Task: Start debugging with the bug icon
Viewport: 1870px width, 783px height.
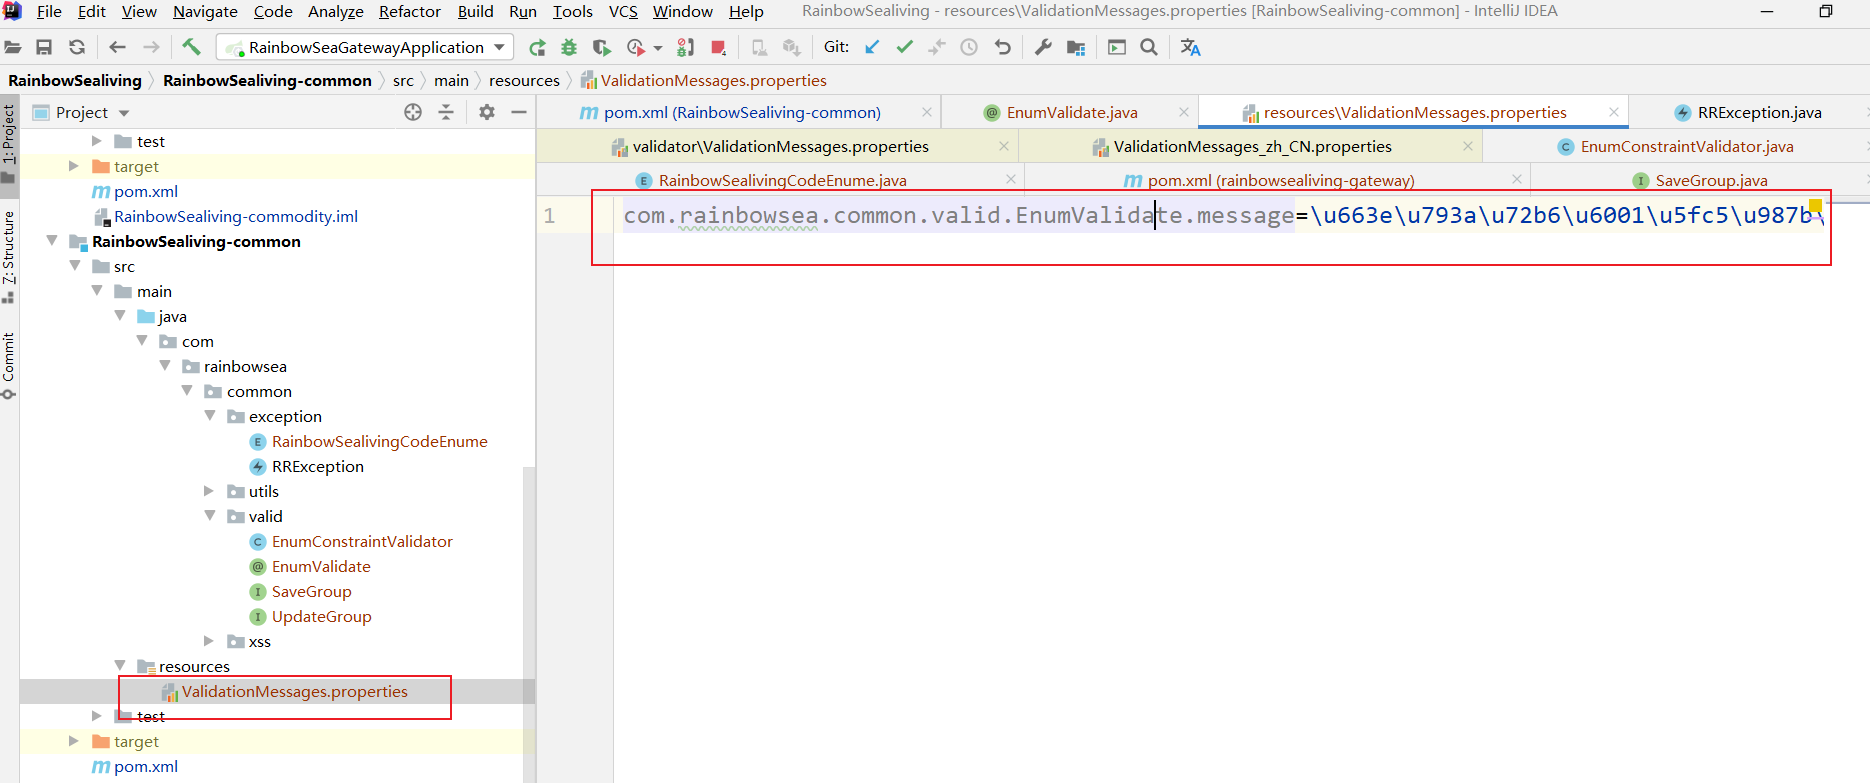Action: pos(569,47)
